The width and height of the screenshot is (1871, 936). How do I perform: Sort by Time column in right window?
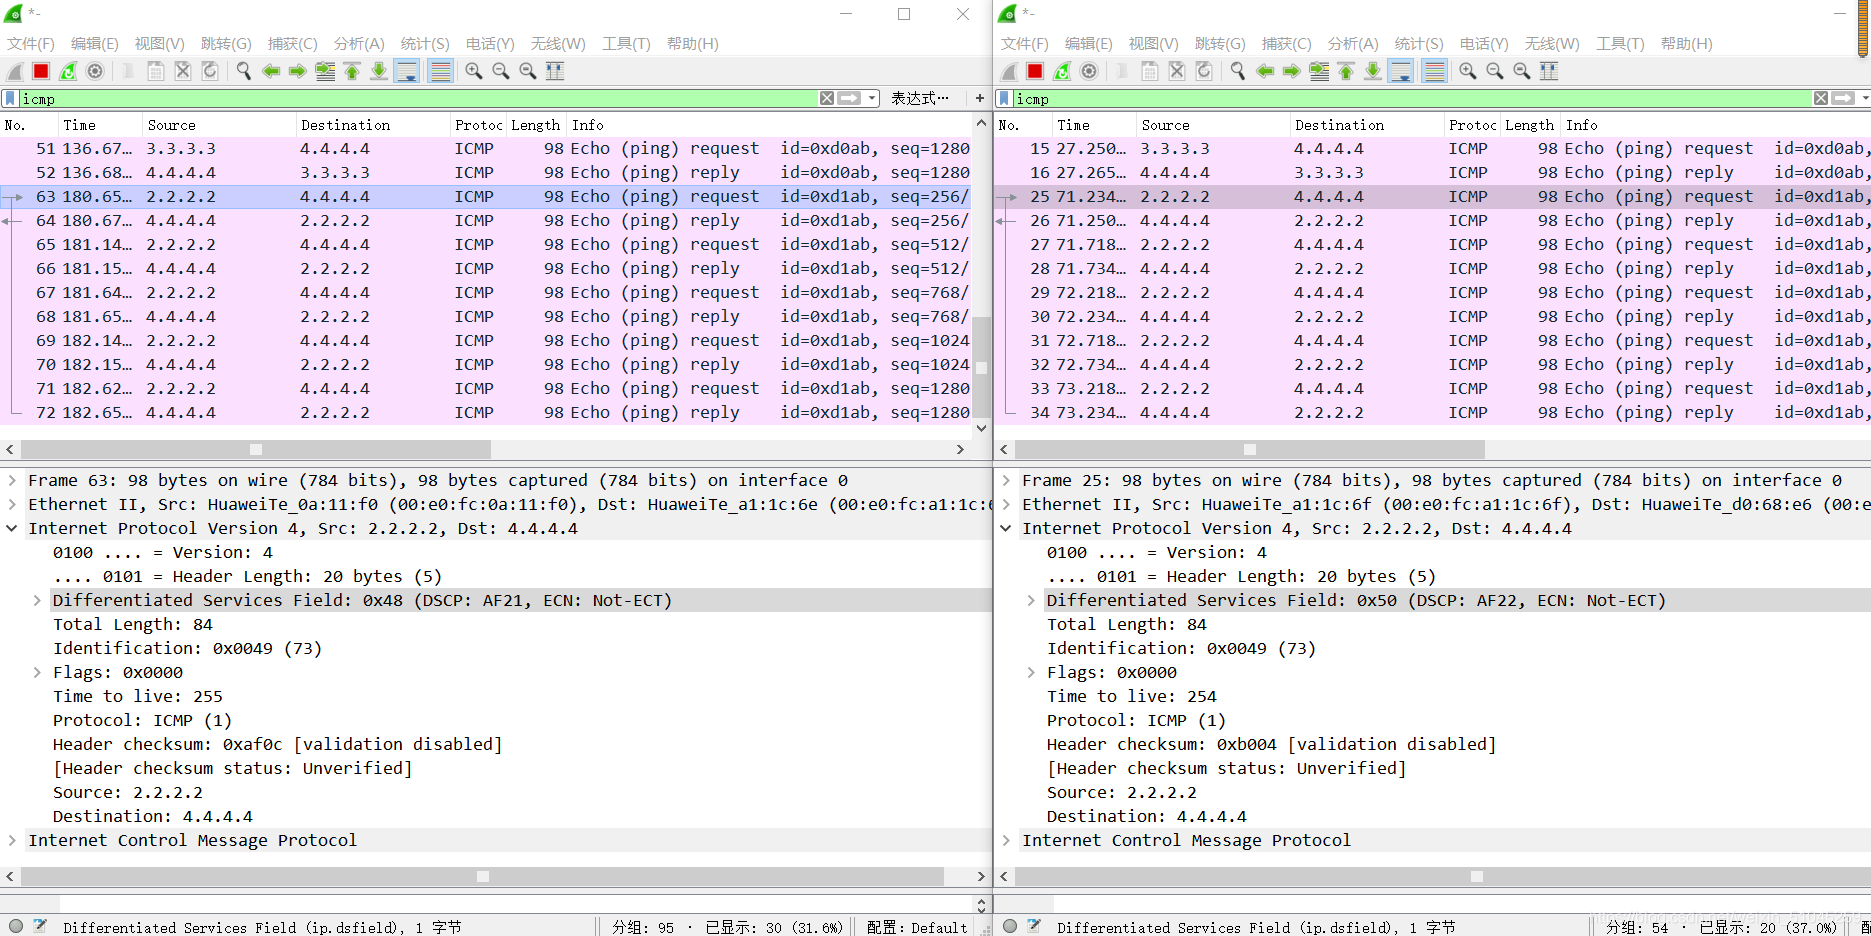(1094, 125)
